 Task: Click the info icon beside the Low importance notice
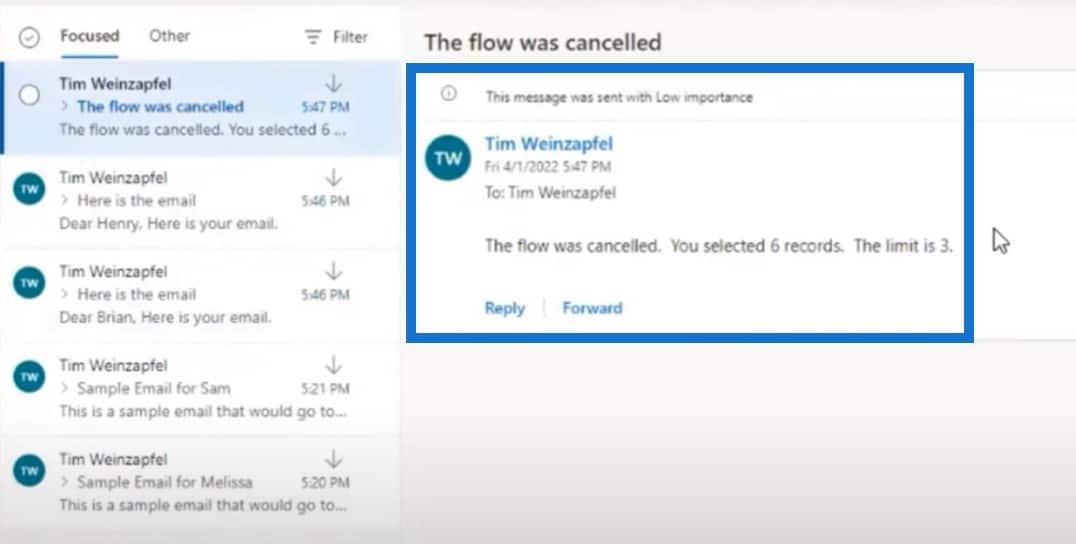[449, 94]
